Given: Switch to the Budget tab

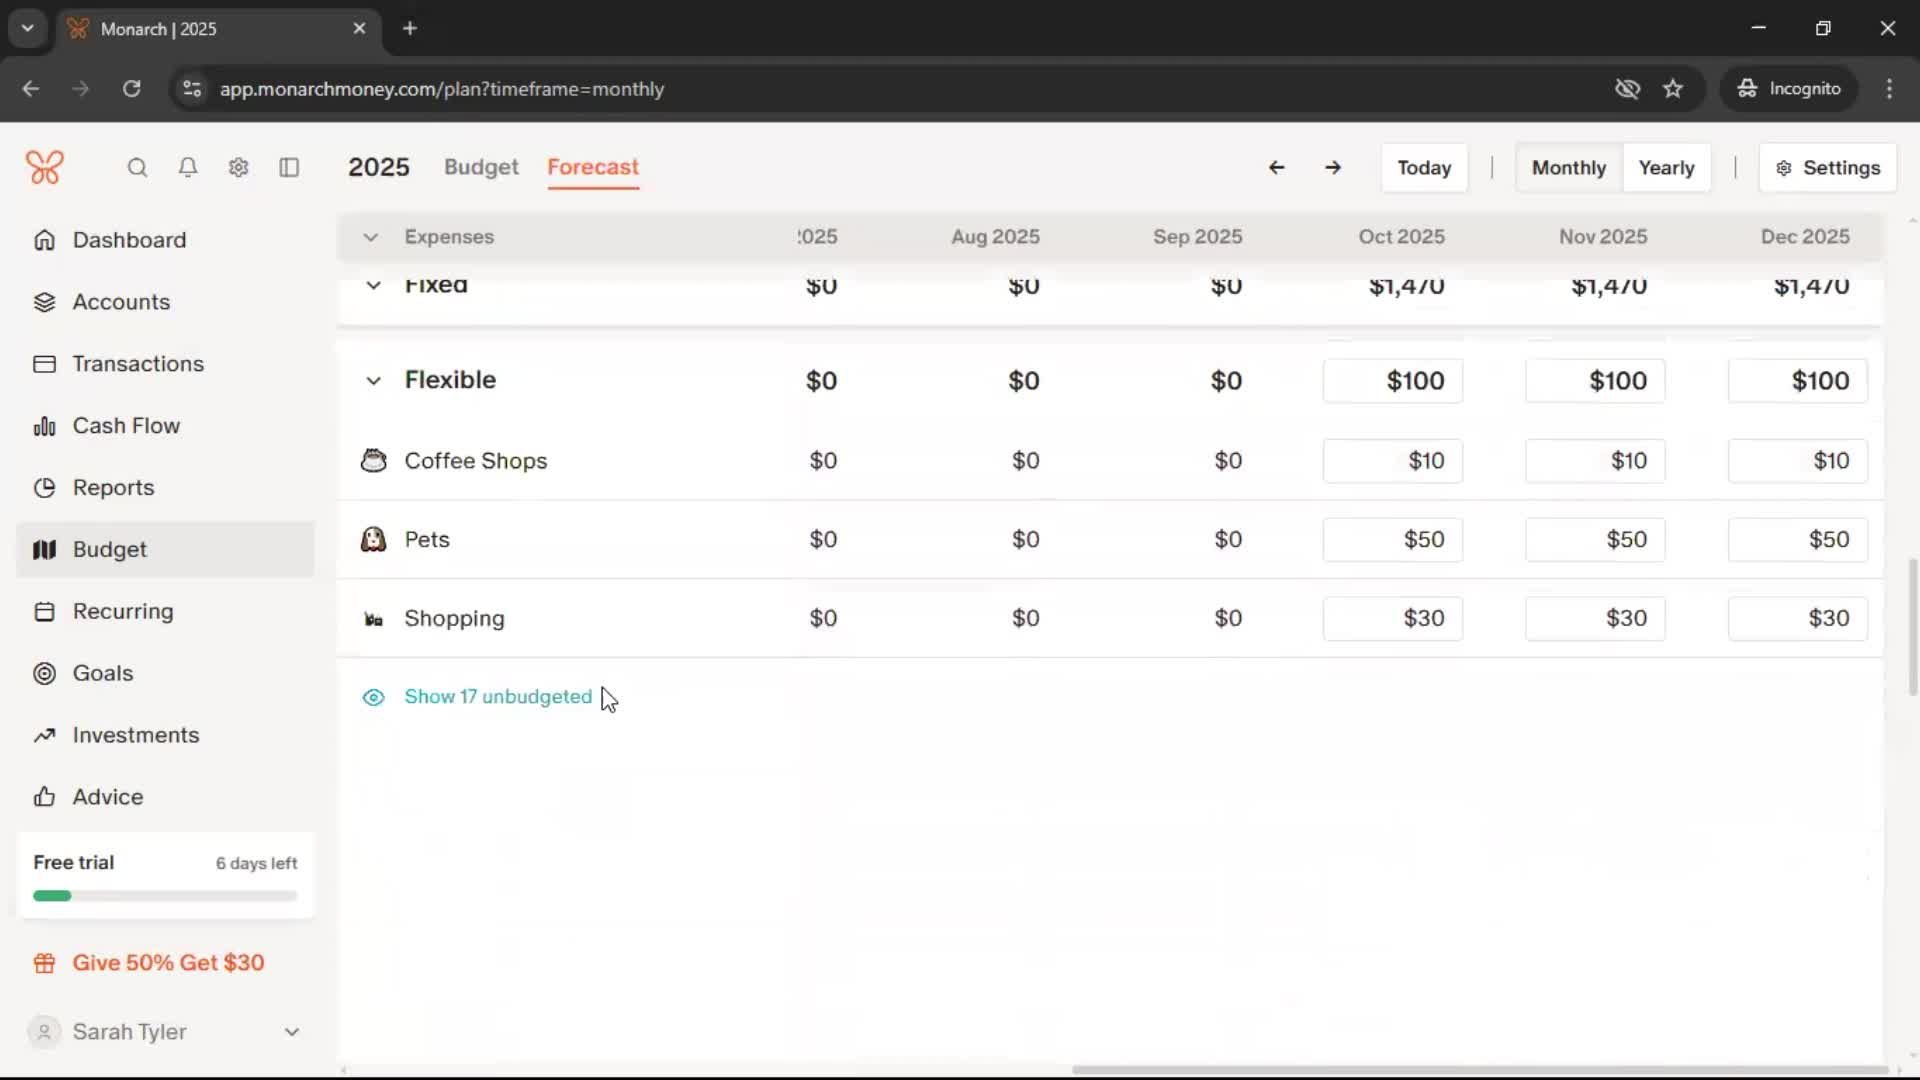Looking at the screenshot, I should 481,167.
